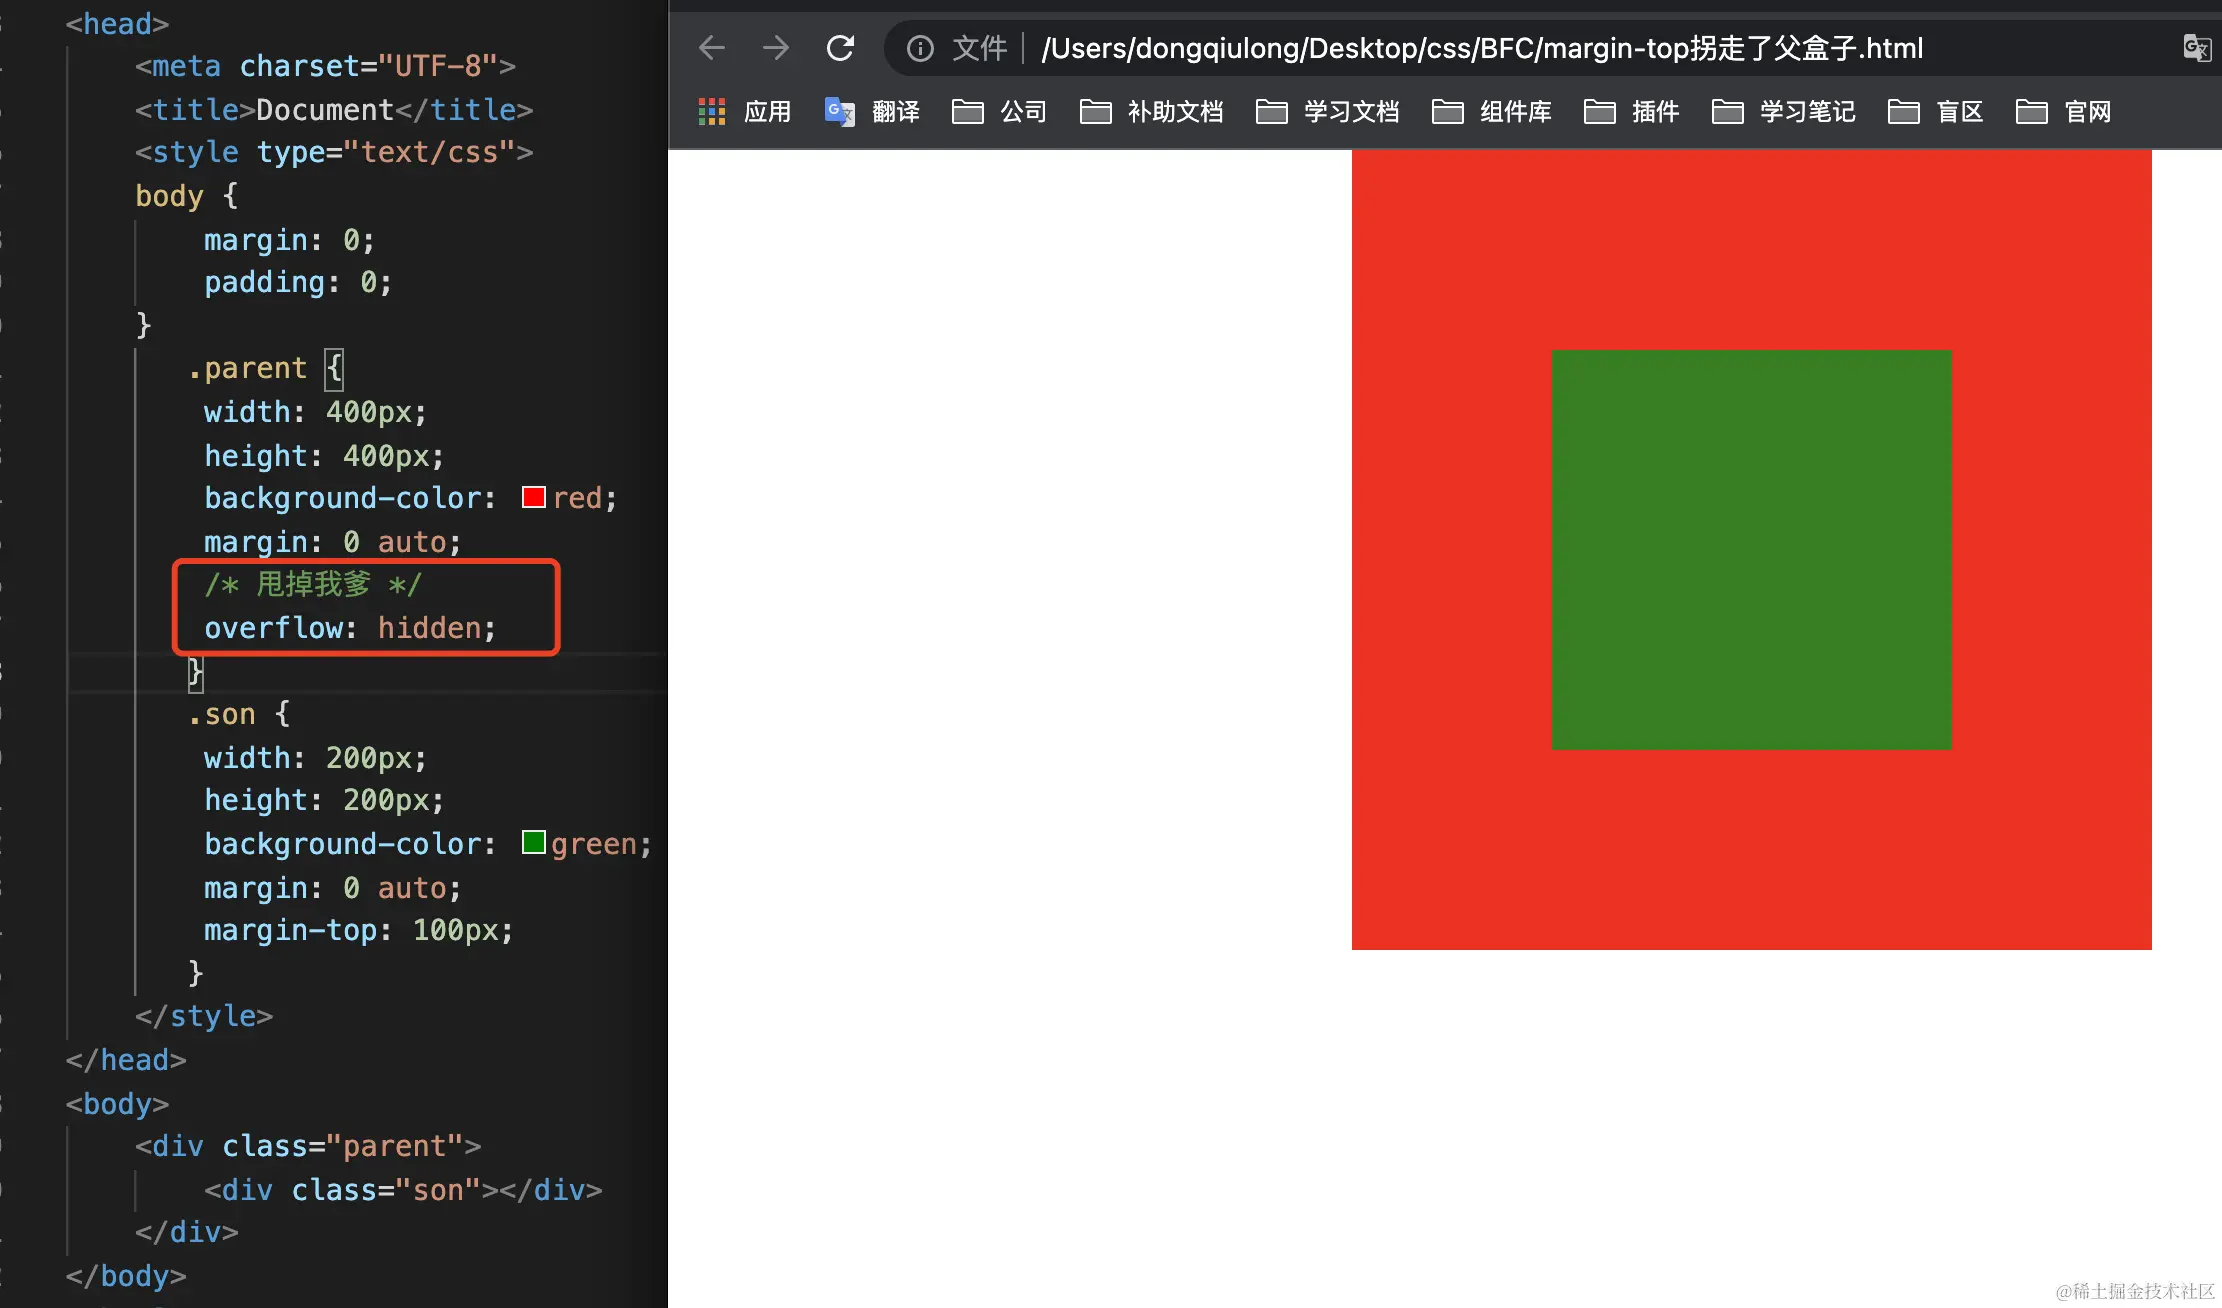Viewport: 2222px width, 1308px height.
Task: Click the back navigation arrow
Action: point(711,47)
